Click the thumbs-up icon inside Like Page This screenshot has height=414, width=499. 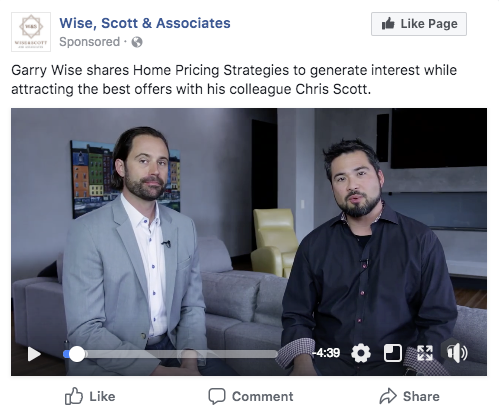click(x=388, y=24)
